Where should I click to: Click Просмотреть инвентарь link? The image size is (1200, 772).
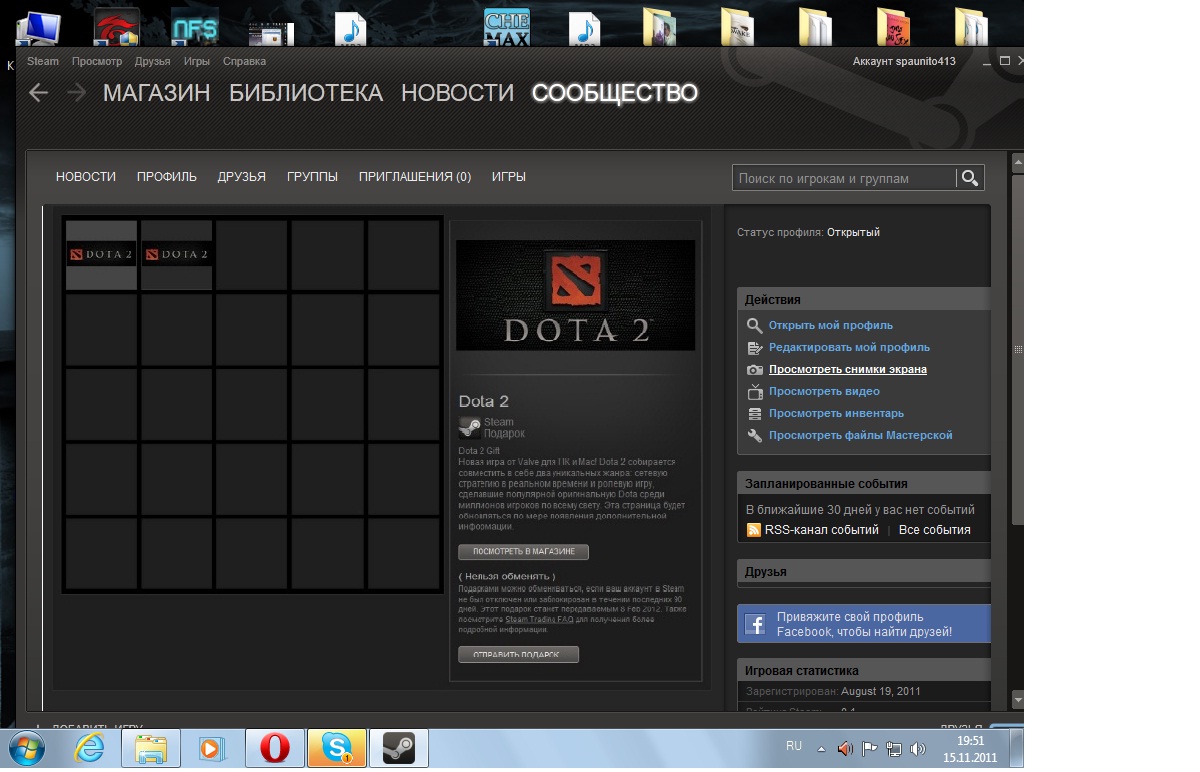click(x=836, y=414)
